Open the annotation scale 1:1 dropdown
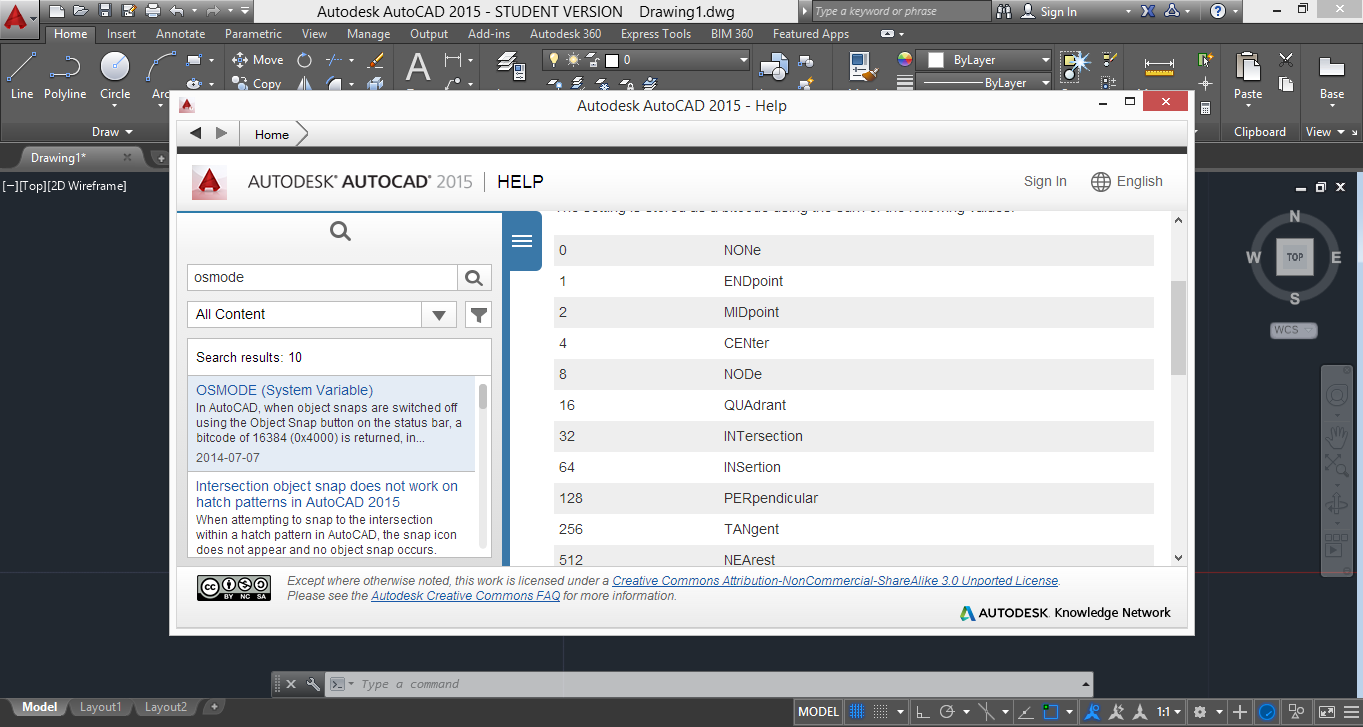Screen dimensions: 1363x727 pos(1170,712)
